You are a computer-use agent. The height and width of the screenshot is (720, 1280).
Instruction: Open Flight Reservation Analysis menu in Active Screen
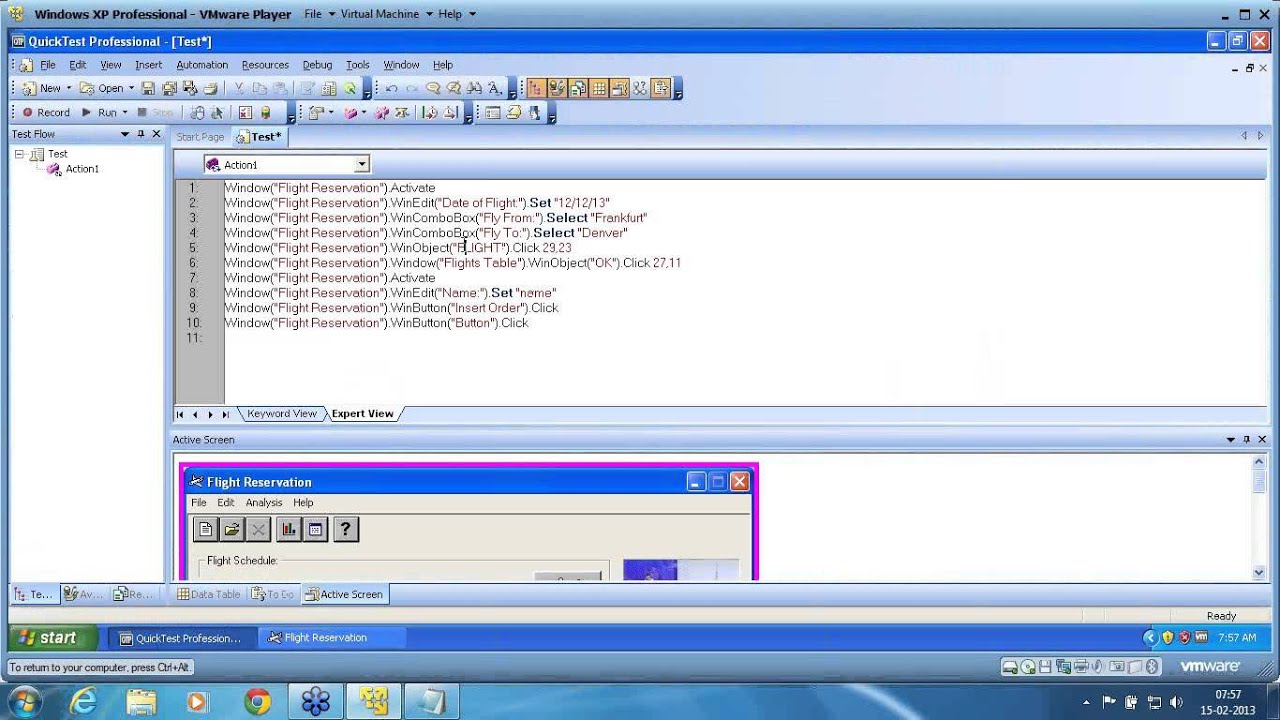264,503
